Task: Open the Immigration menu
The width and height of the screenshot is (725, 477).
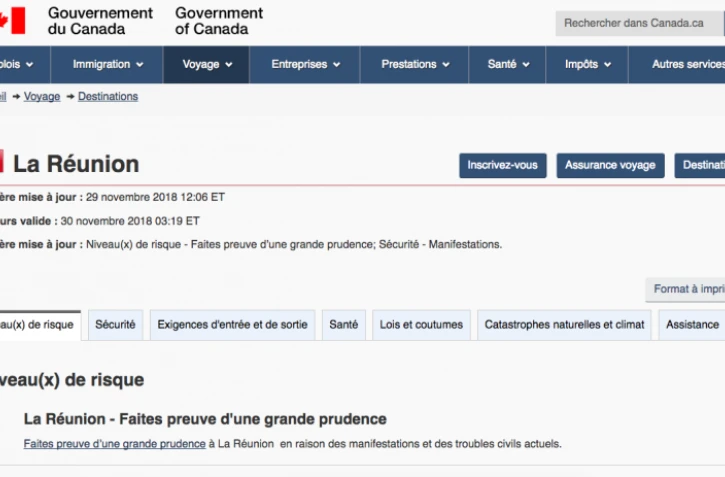Action: [107, 64]
